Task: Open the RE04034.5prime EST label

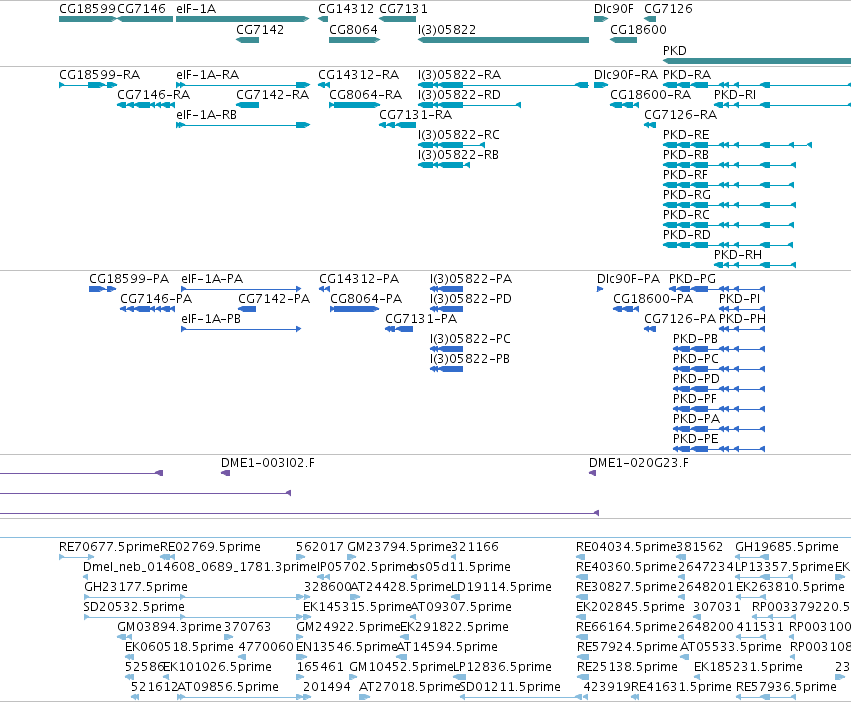Action: click(626, 547)
